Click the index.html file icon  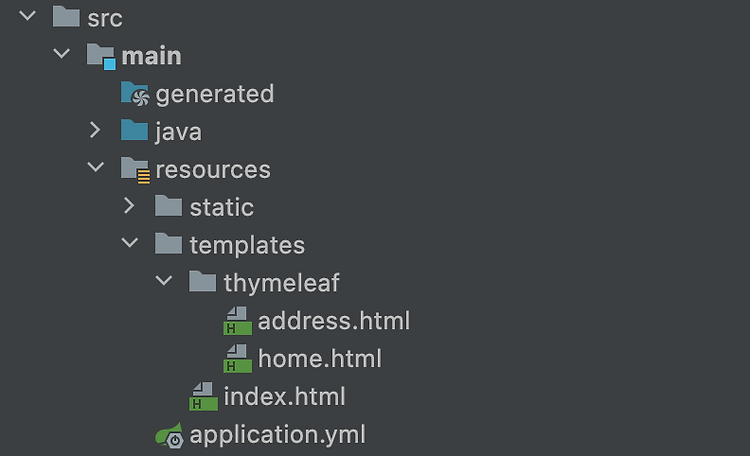pos(203,396)
